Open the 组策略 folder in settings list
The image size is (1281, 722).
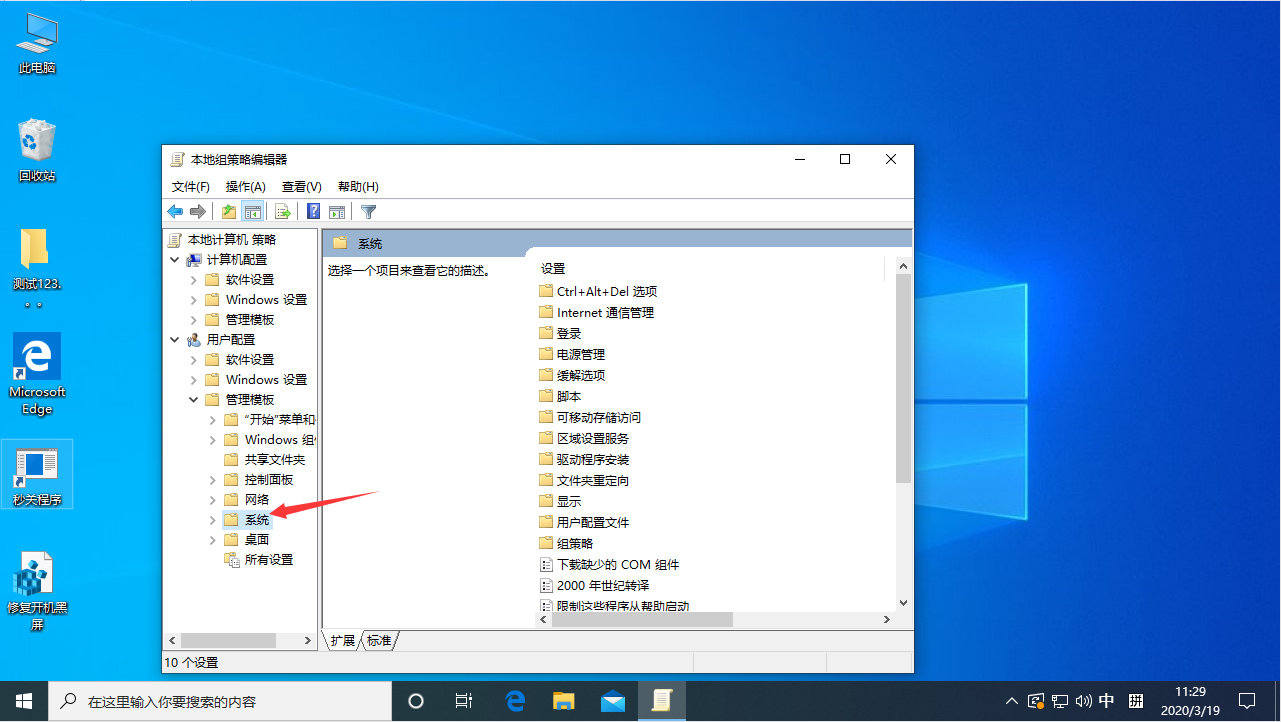coord(575,542)
